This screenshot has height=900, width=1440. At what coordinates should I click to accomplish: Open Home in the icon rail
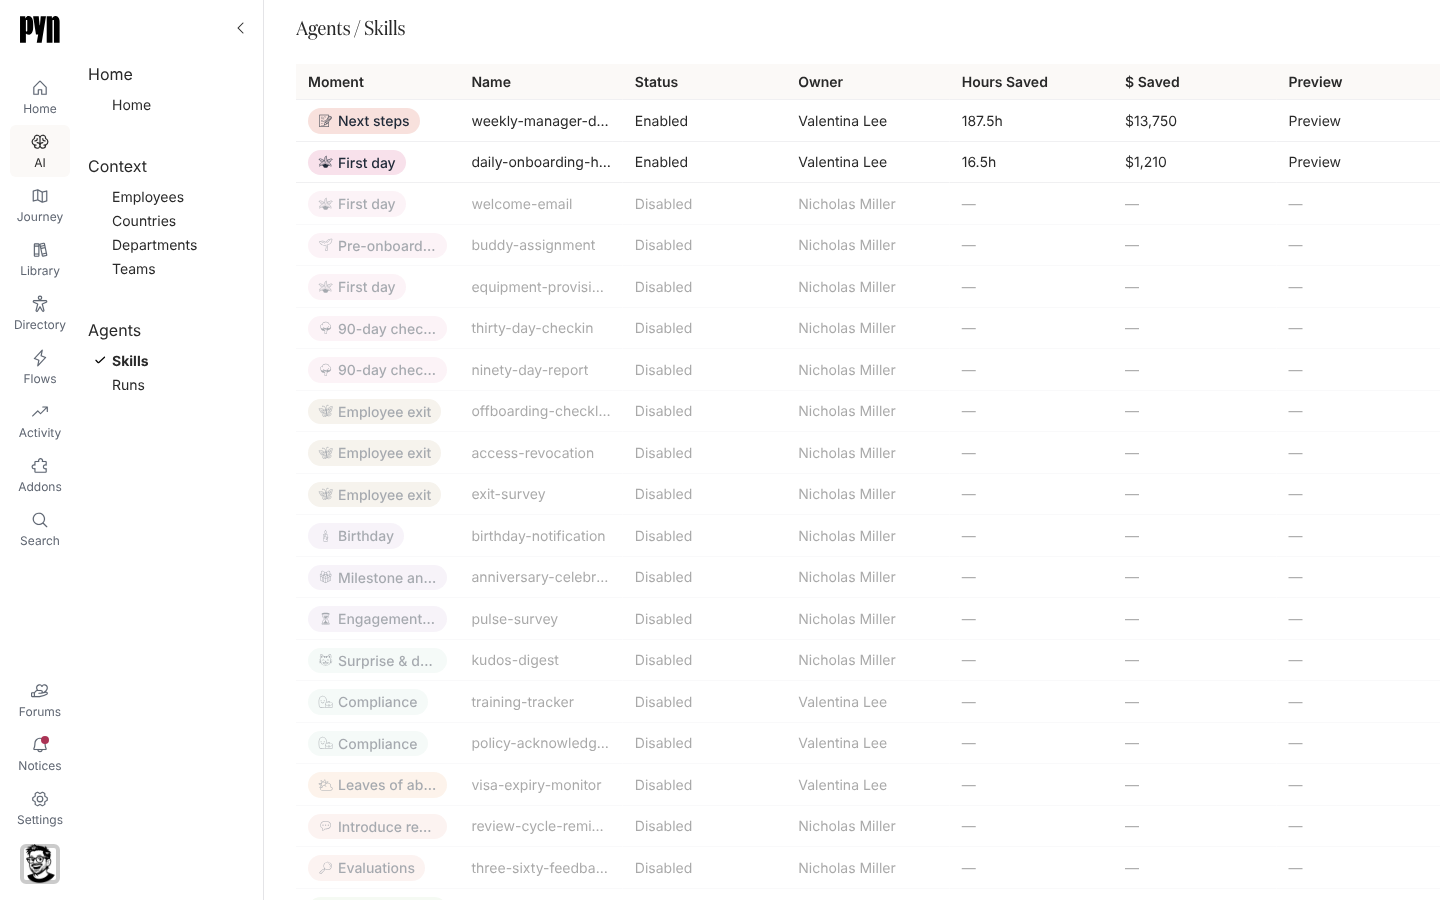point(40,97)
